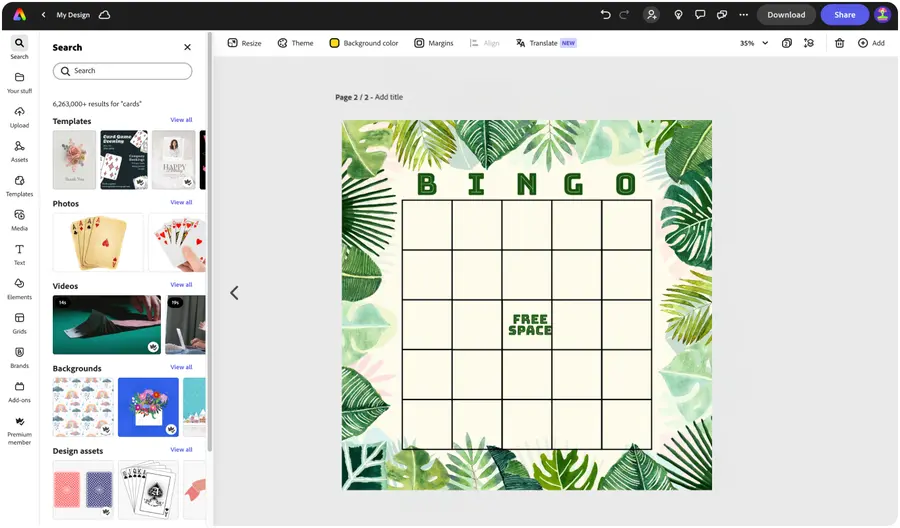Image resolution: width=900 pixels, height=528 pixels.
Task: Click the Add page button
Action: (x=871, y=43)
